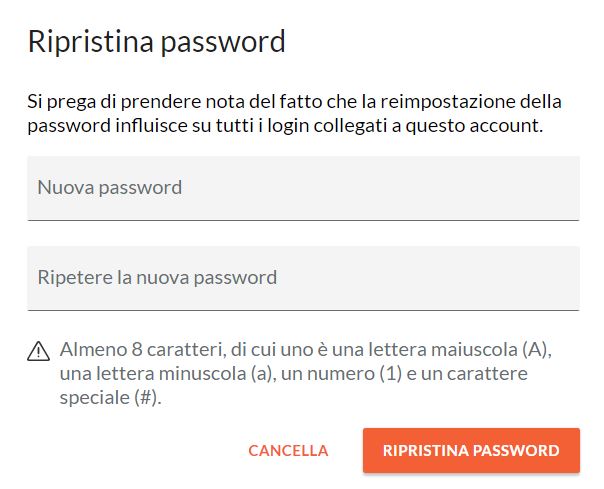Screen dimensions: 604x489
Task: Click the 'Nuova password' placeholder label
Action: click(x=110, y=188)
